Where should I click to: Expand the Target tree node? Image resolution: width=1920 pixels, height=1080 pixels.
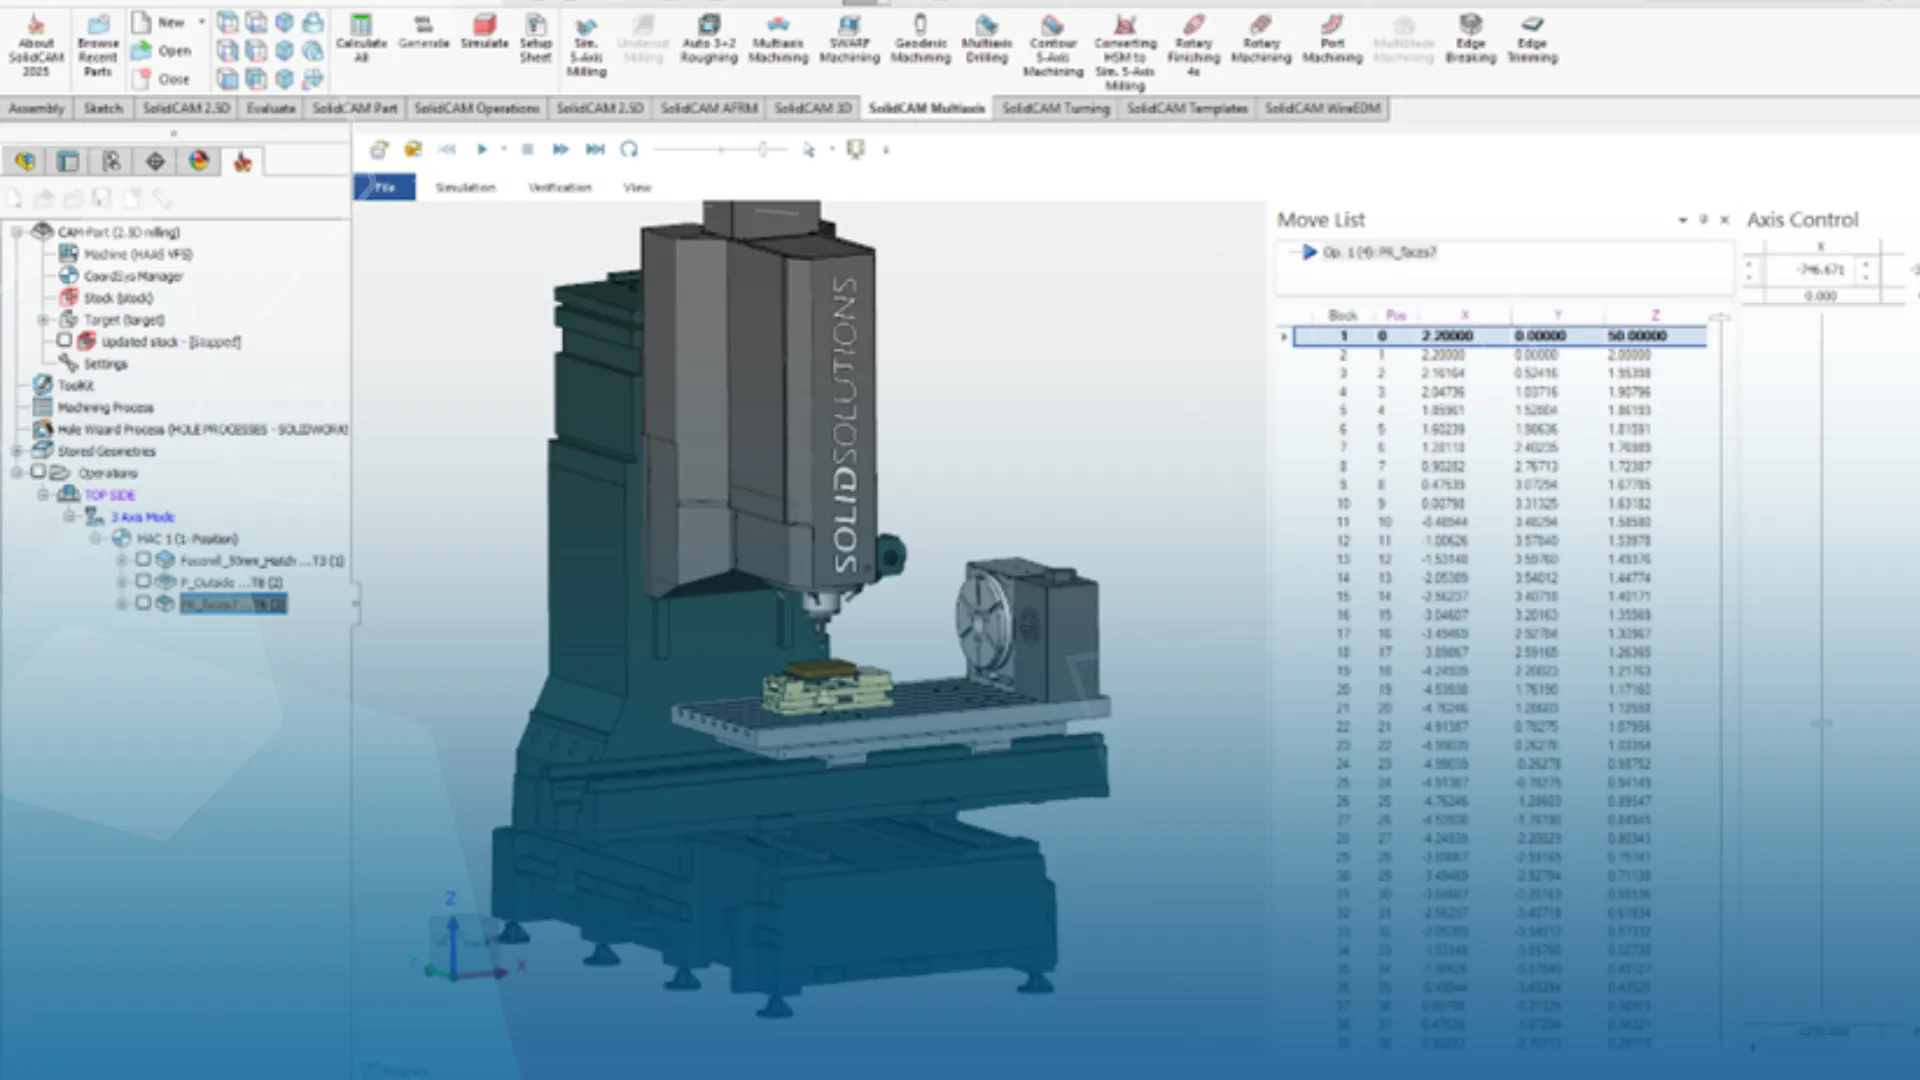[43, 320]
